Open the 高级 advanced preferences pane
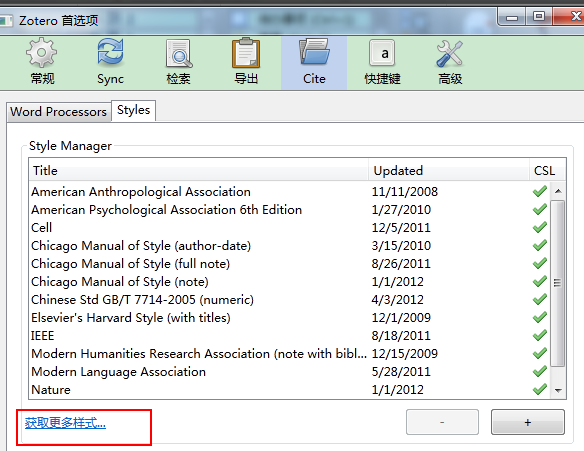This screenshot has width=584, height=451. click(x=450, y=63)
